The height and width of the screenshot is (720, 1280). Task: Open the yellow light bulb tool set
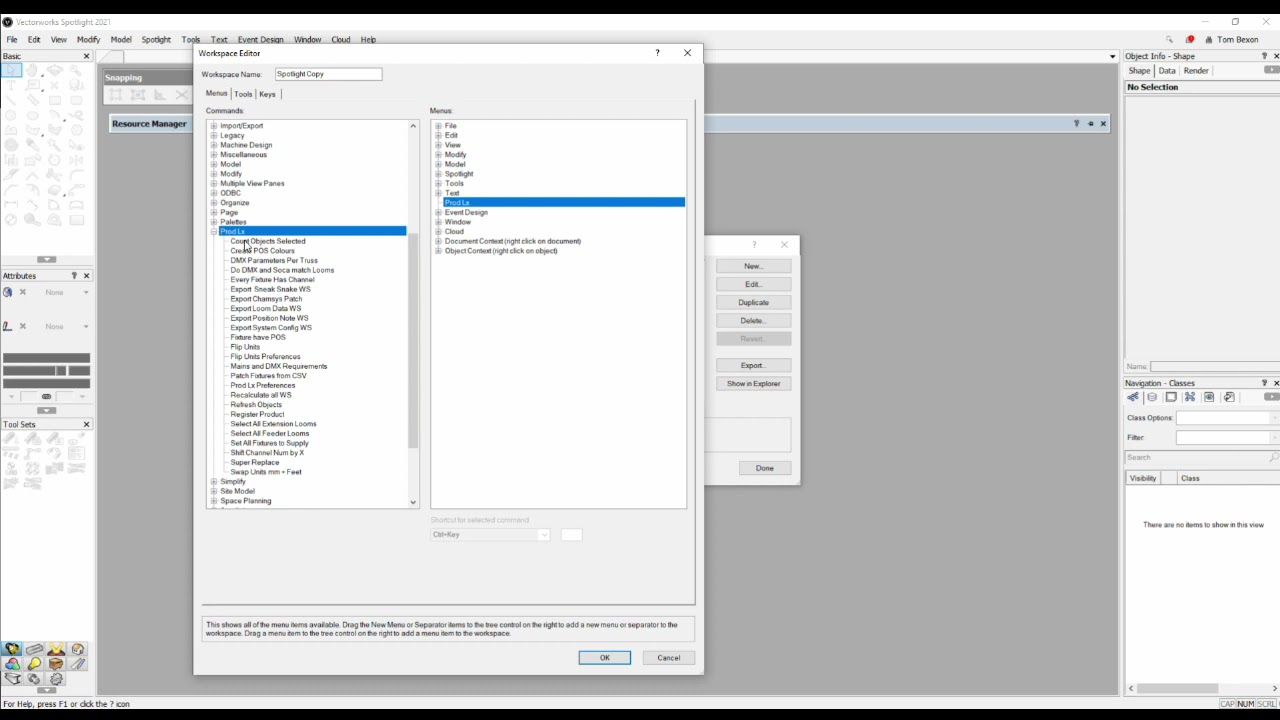click(34, 664)
